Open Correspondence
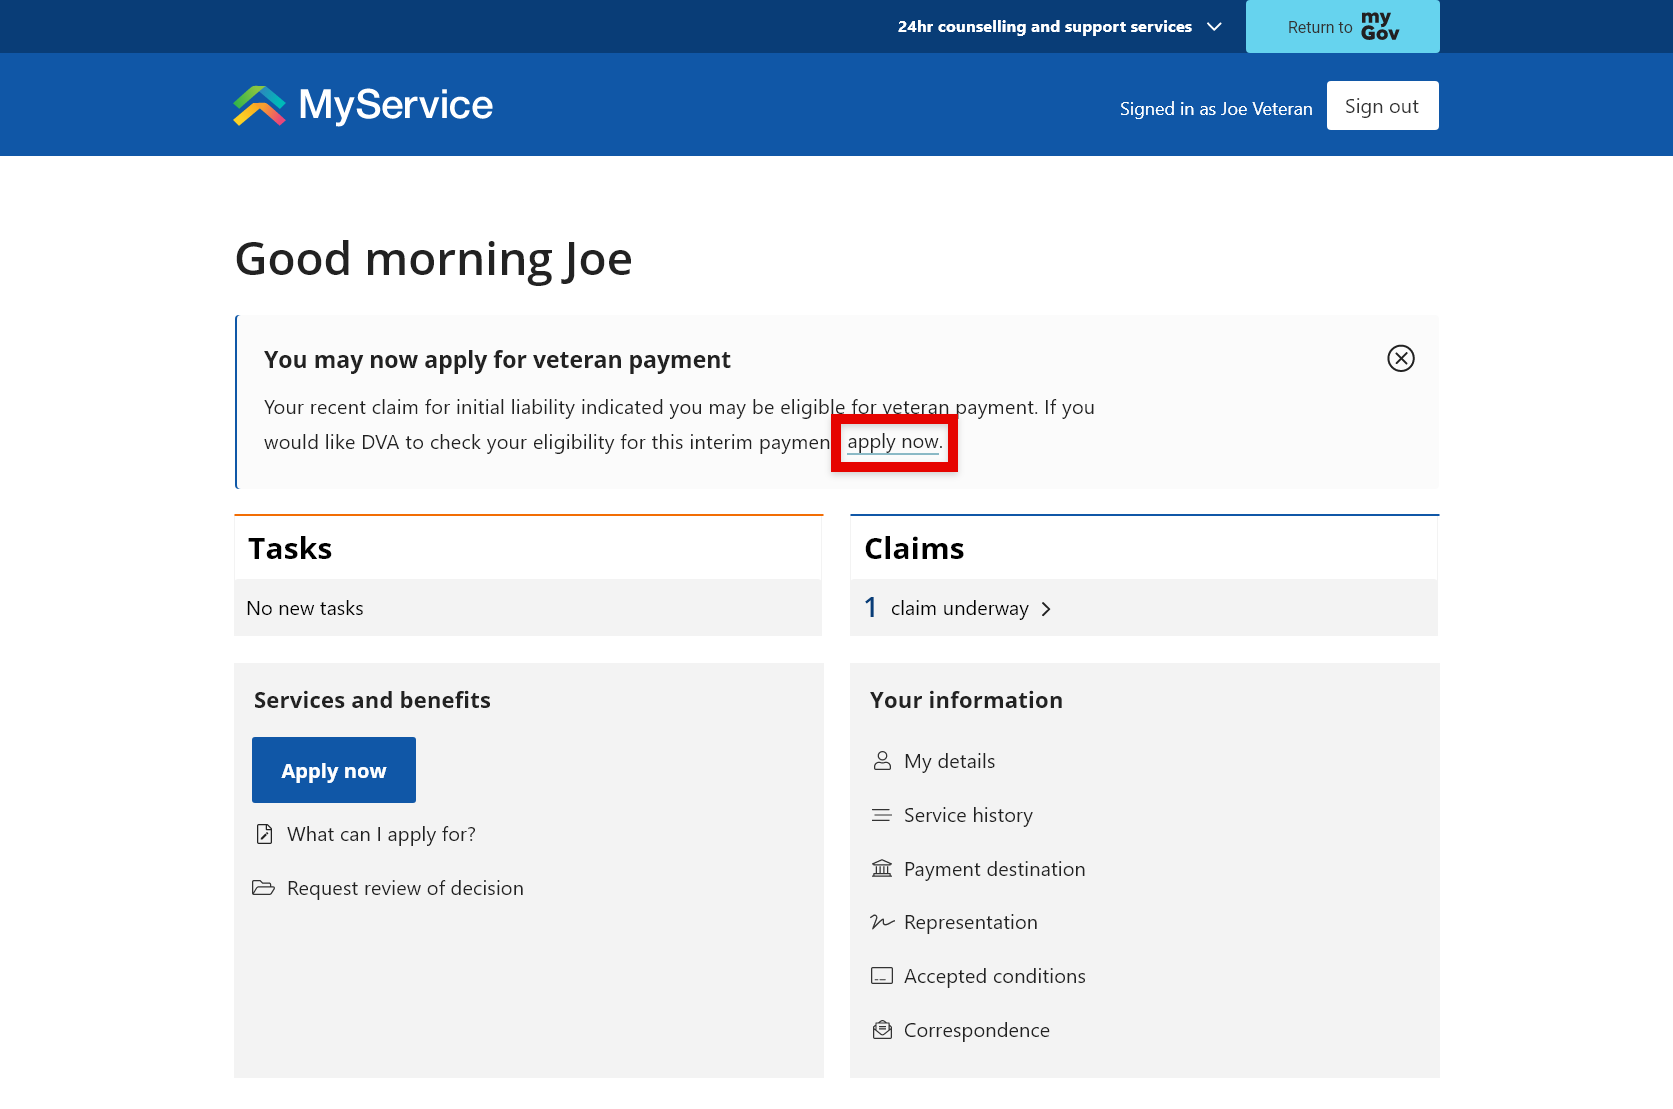Viewport: 1673px width, 1109px height. (x=976, y=1030)
